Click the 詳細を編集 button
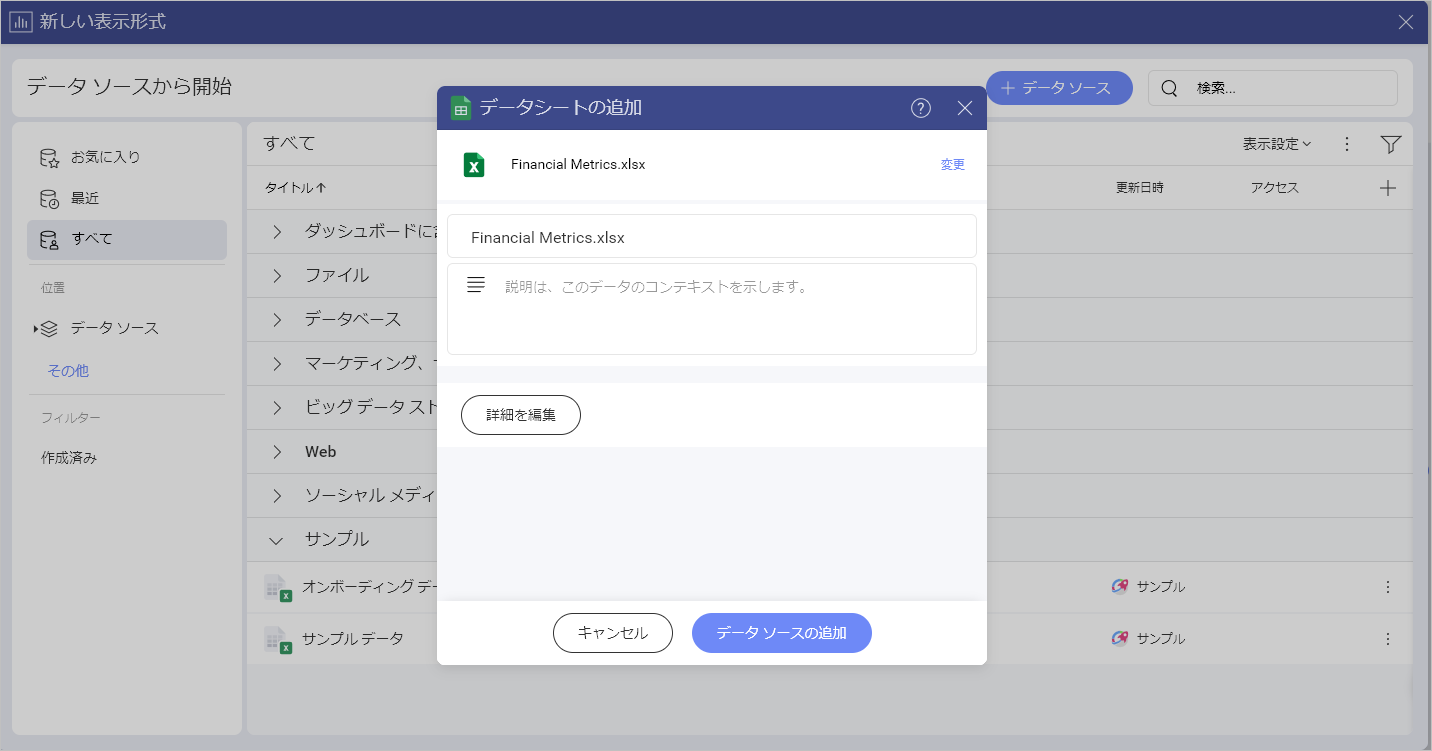This screenshot has width=1432, height=751. (521, 415)
